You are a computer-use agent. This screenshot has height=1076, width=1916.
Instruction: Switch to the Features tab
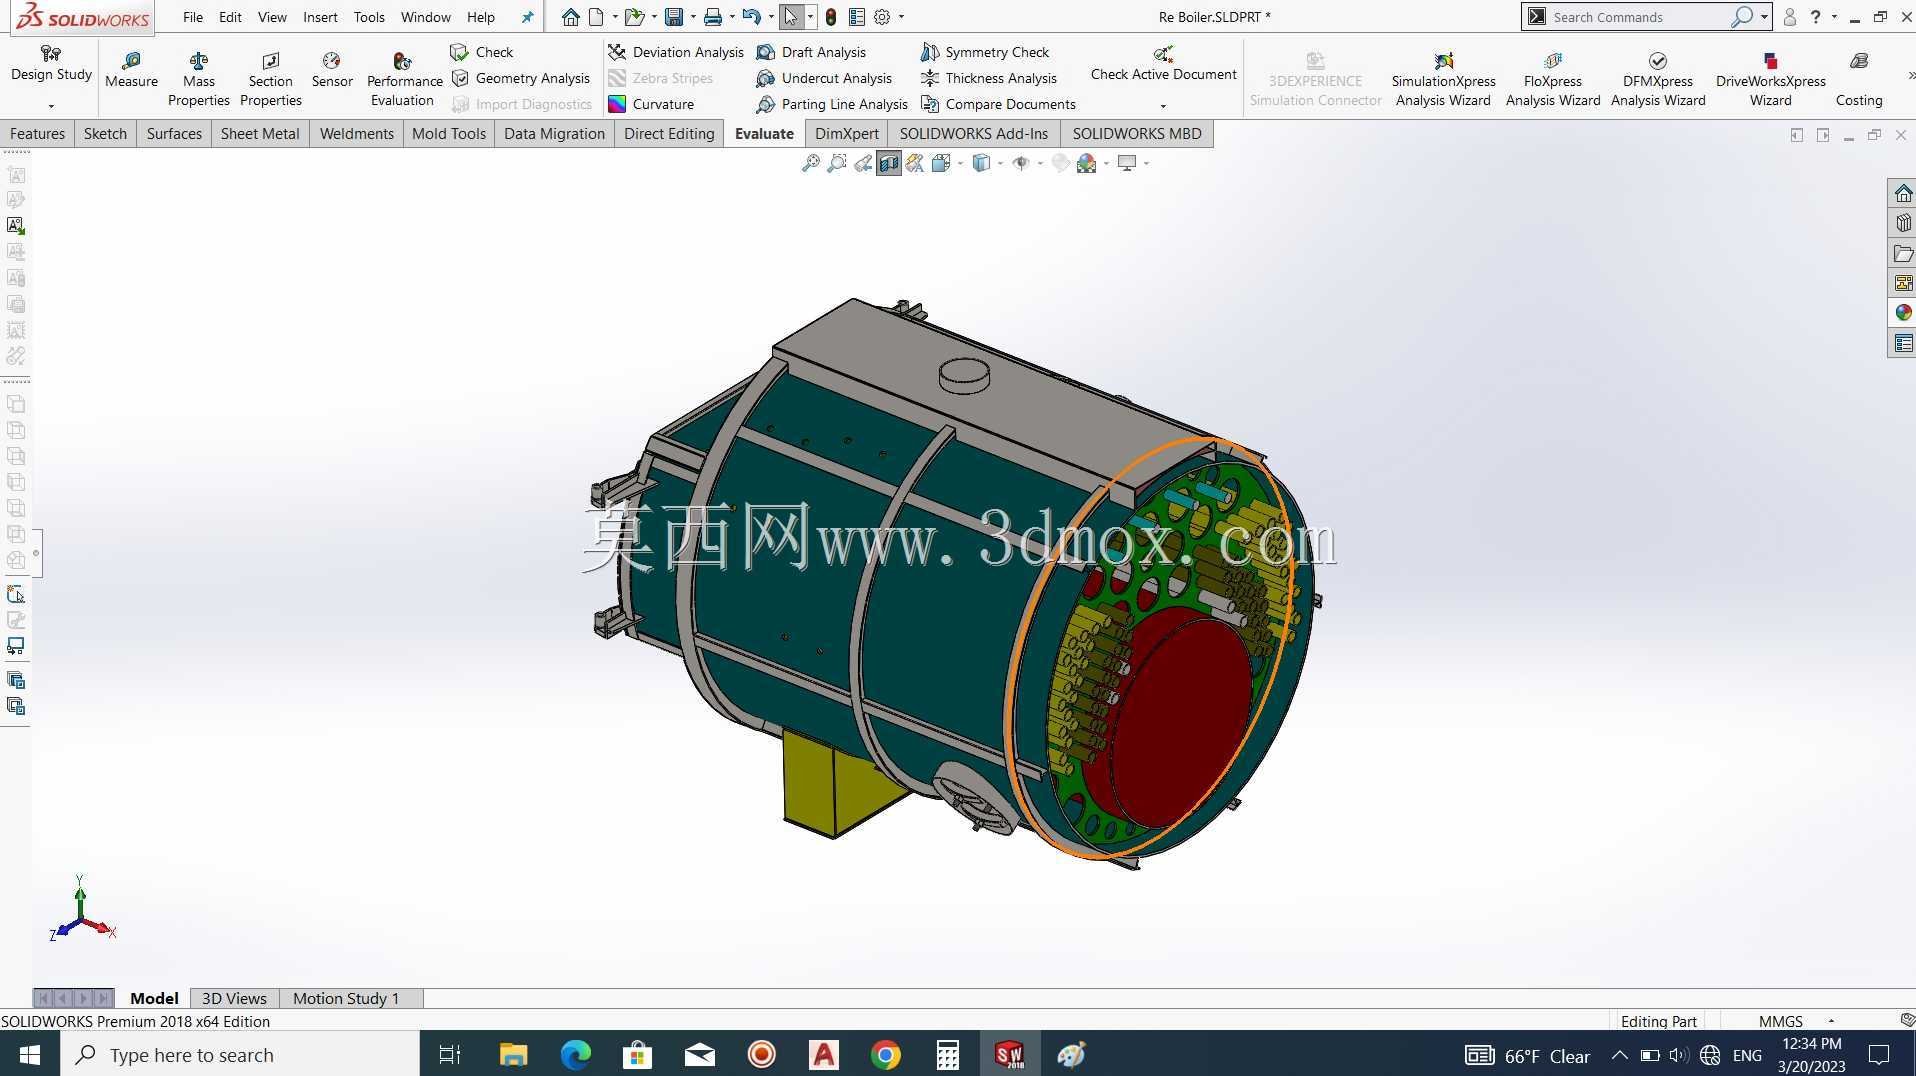37,133
